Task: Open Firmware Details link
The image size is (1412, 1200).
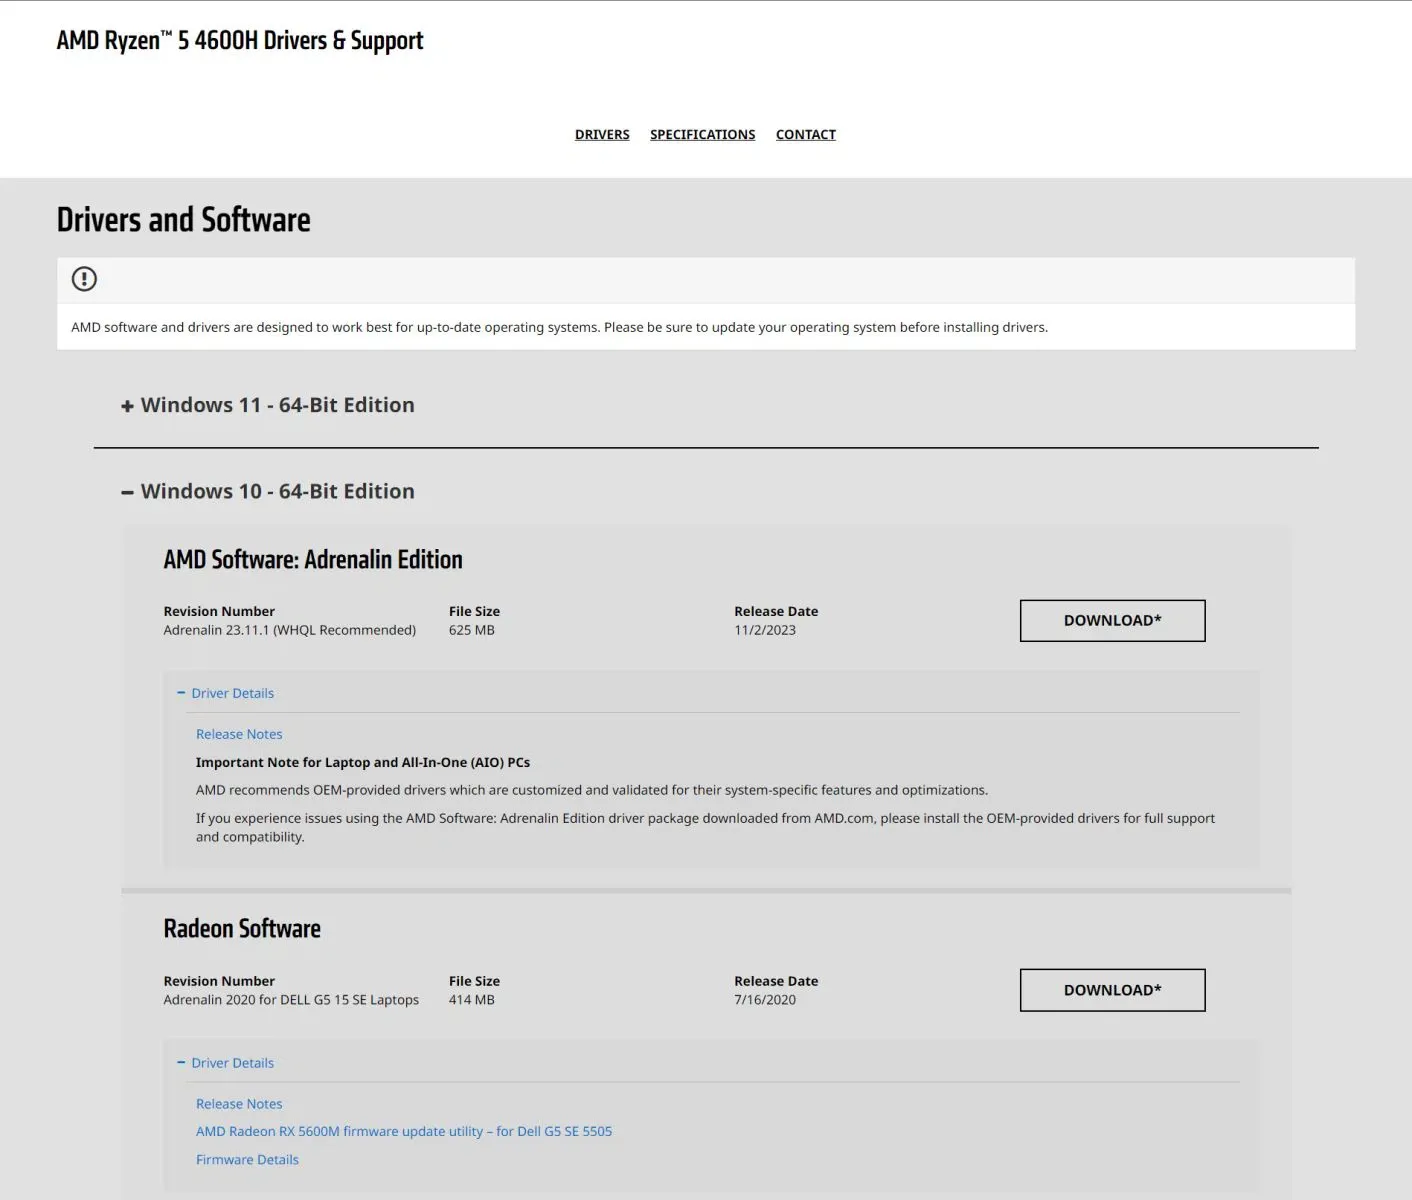Action: click(247, 1160)
